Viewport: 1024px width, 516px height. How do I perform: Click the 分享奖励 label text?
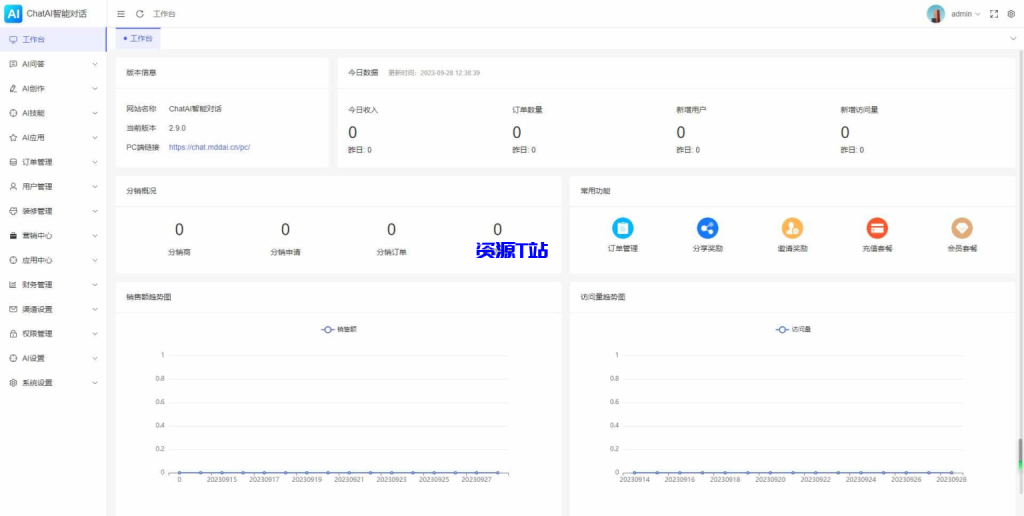707,249
